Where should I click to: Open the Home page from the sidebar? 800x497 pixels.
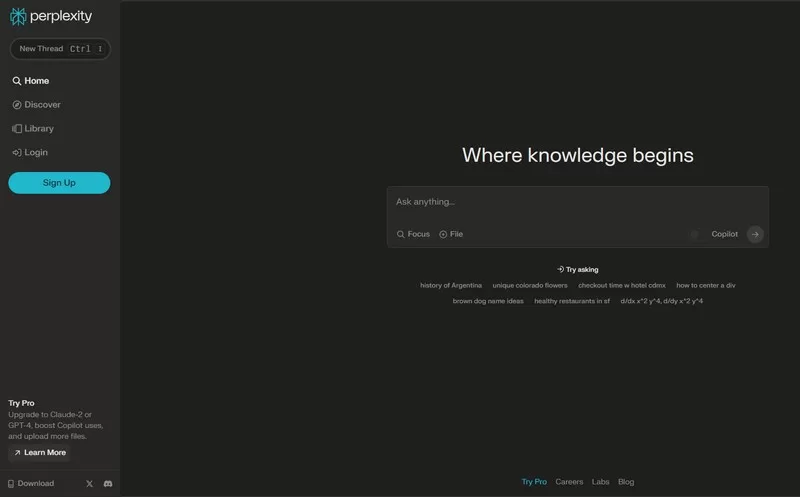coord(31,81)
